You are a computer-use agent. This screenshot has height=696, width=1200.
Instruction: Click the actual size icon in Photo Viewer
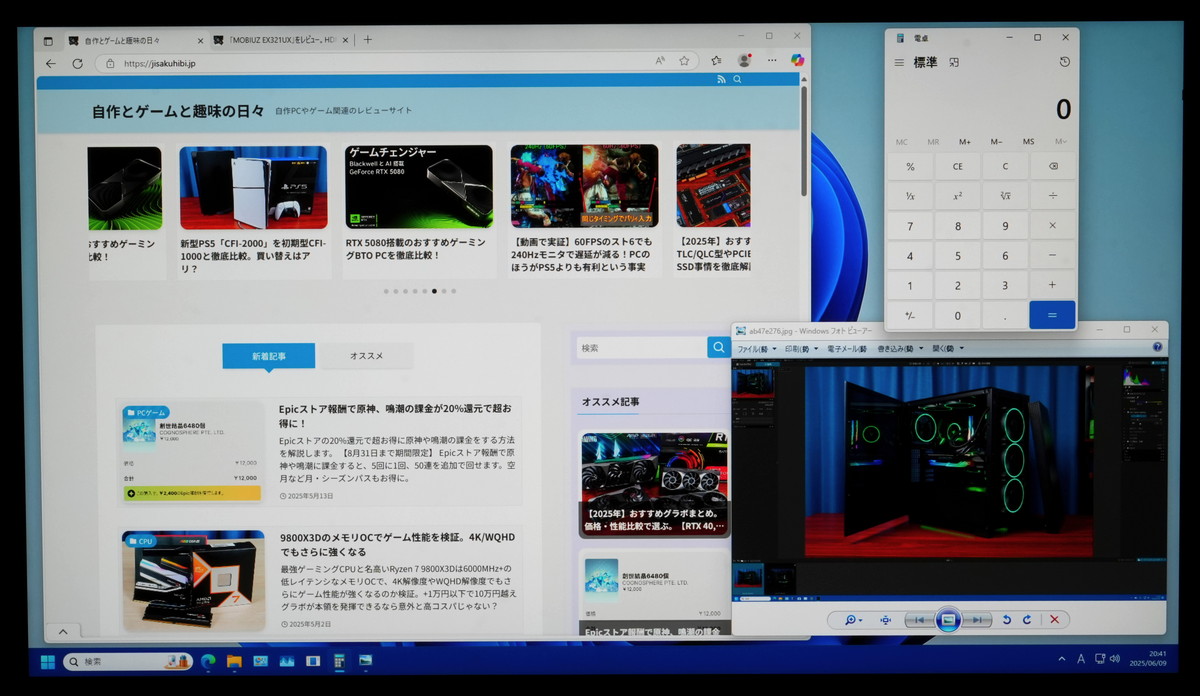(x=885, y=620)
